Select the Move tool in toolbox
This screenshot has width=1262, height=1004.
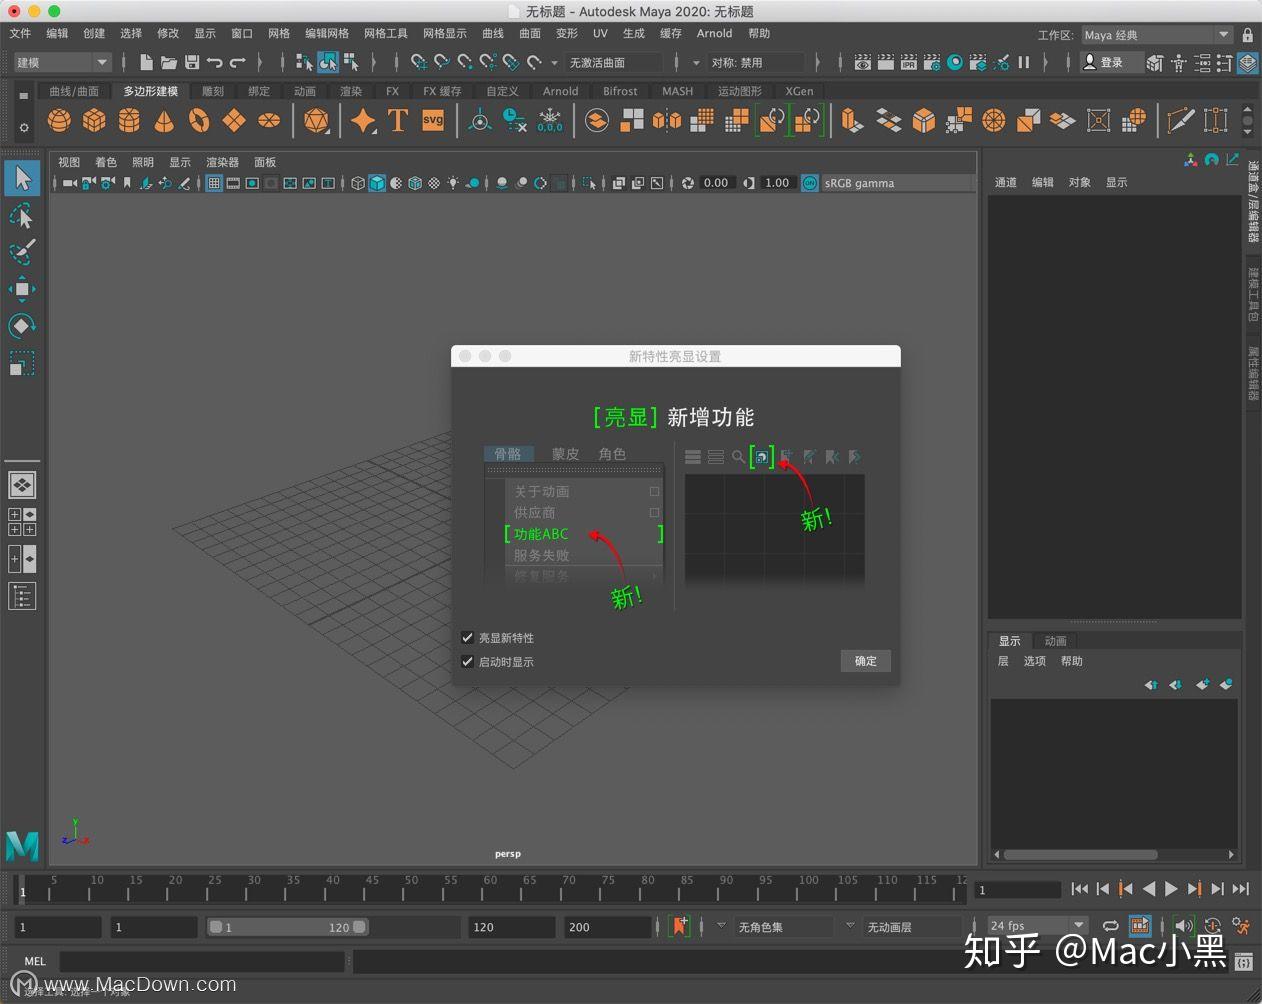[22, 289]
